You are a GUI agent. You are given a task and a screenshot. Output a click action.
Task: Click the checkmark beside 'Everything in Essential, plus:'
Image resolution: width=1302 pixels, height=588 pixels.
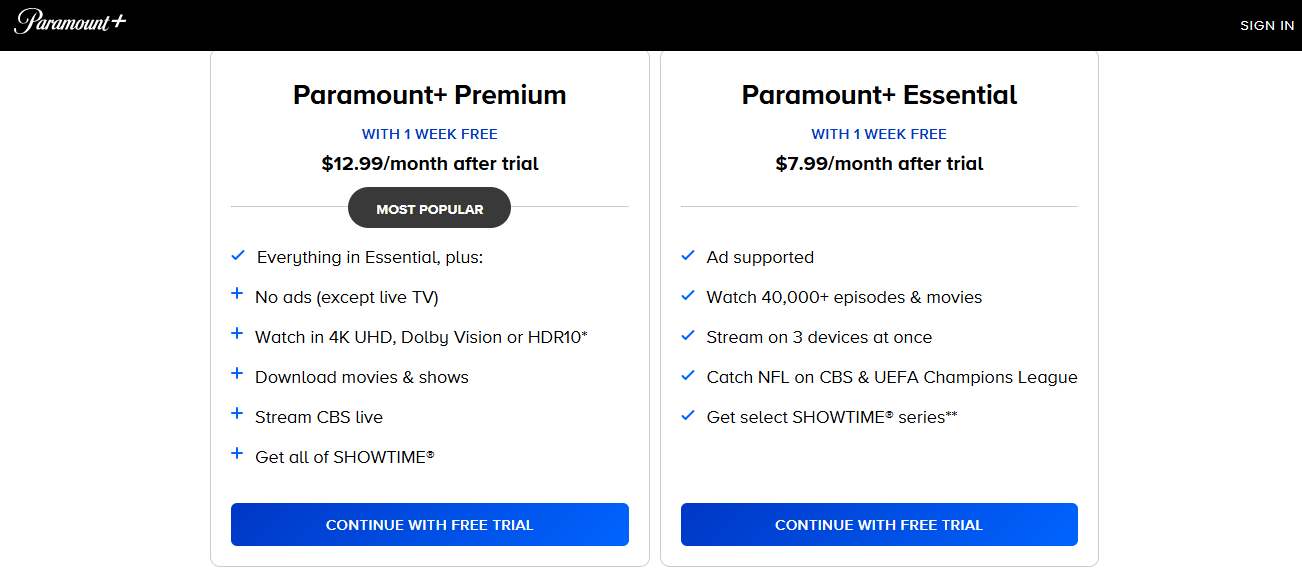pos(237,255)
